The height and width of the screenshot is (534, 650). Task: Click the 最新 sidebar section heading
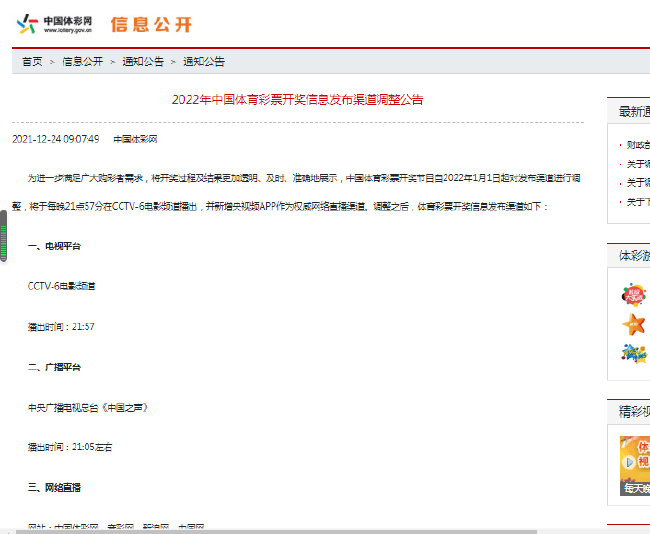(x=634, y=111)
